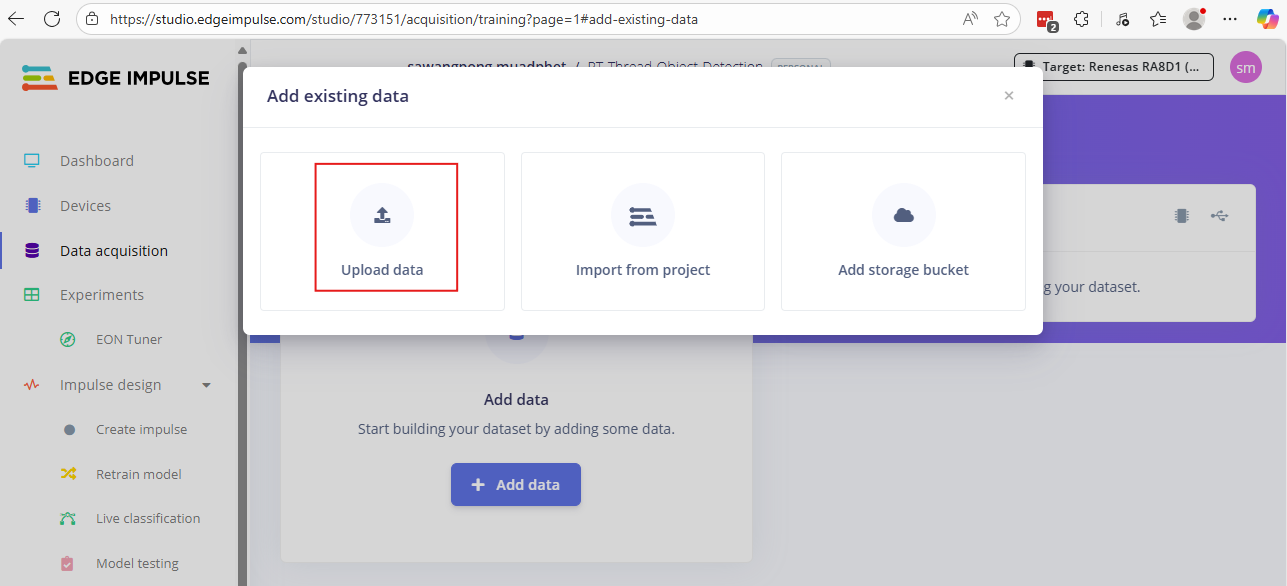Click the Edge Impulse logo
Screen dimensions: 1287x586
116,78
